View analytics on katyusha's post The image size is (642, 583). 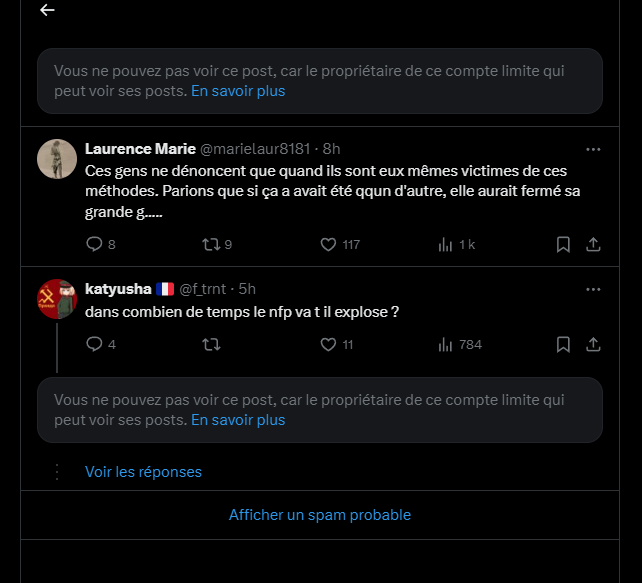tap(446, 344)
